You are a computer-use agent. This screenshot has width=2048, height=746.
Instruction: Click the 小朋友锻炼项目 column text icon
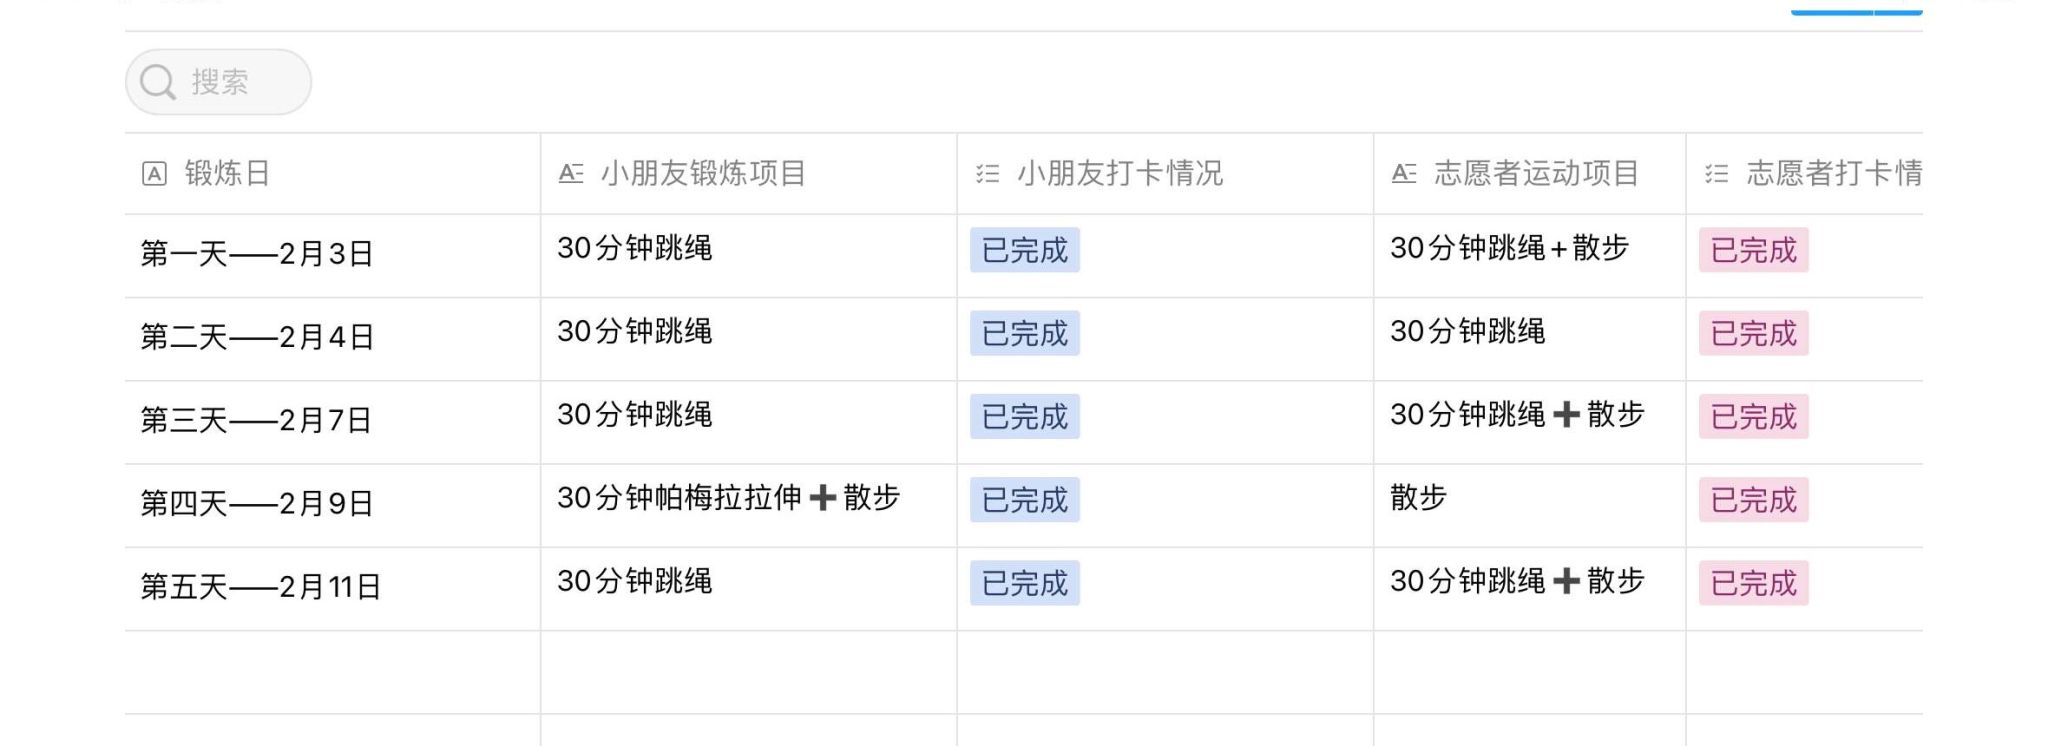[571, 174]
